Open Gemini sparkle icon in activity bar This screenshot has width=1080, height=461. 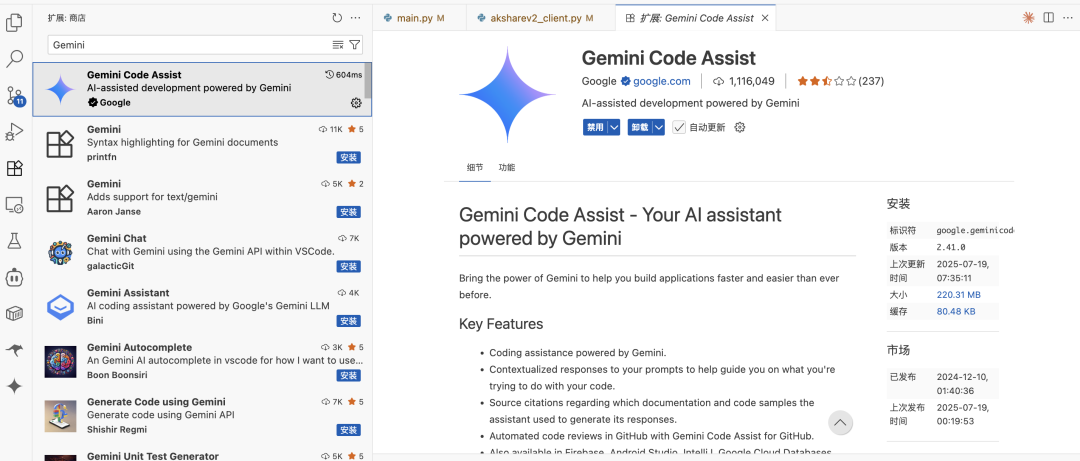point(15,386)
